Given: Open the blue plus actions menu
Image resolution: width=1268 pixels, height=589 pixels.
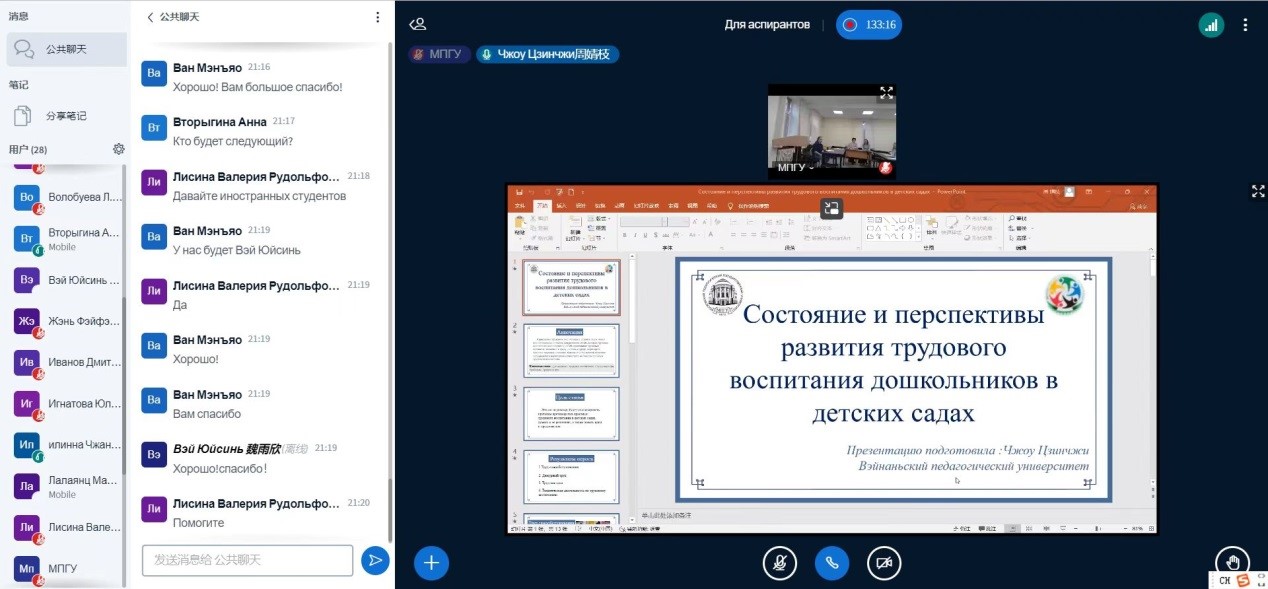Looking at the screenshot, I should click(x=431, y=563).
